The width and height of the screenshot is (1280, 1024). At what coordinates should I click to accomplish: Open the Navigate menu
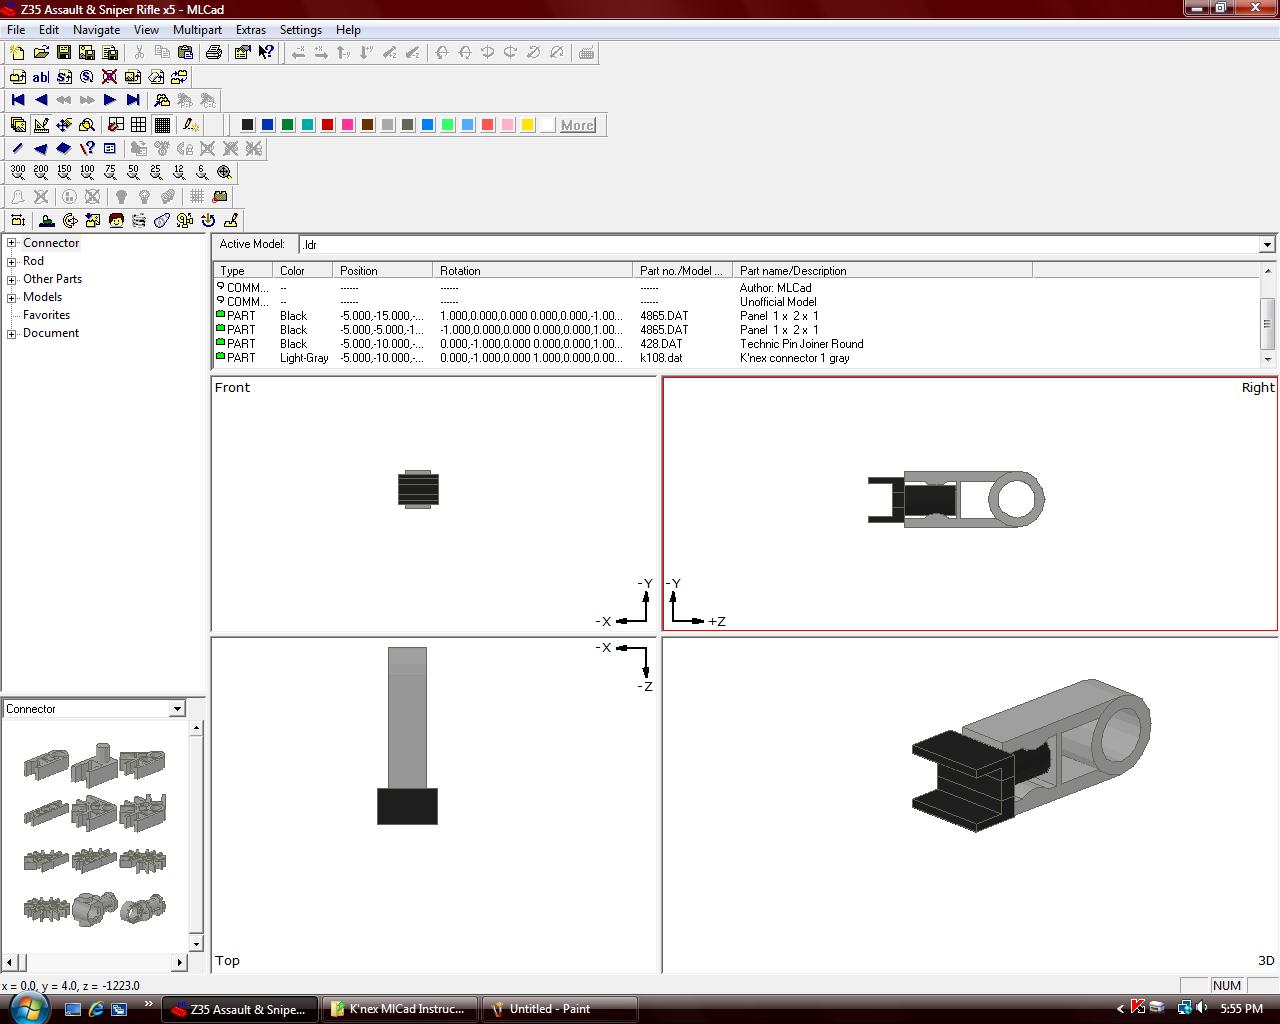97,30
